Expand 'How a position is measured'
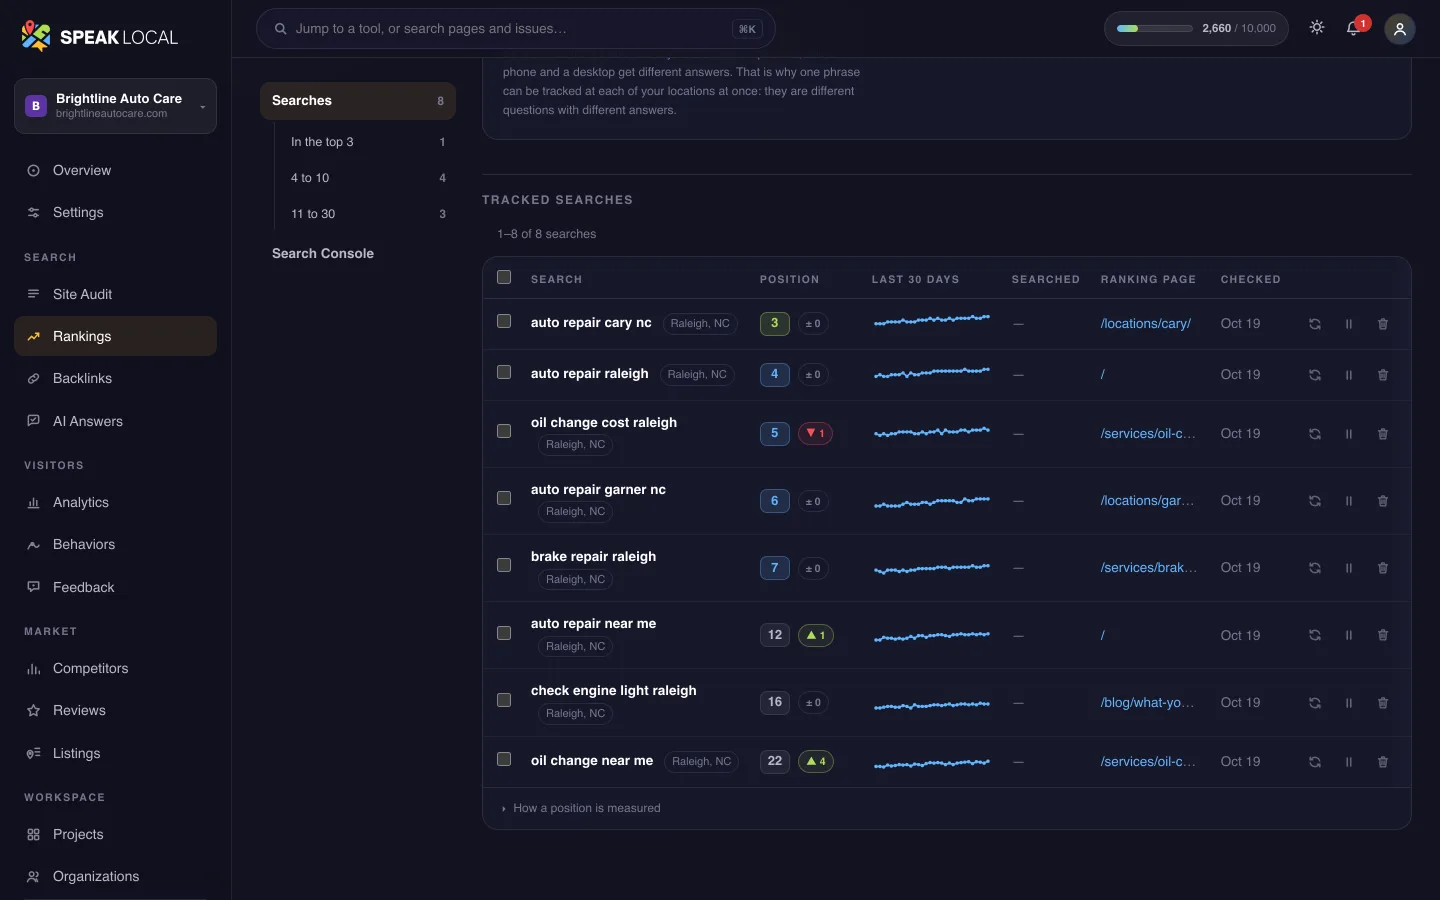The height and width of the screenshot is (900, 1440). pos(581,808)
